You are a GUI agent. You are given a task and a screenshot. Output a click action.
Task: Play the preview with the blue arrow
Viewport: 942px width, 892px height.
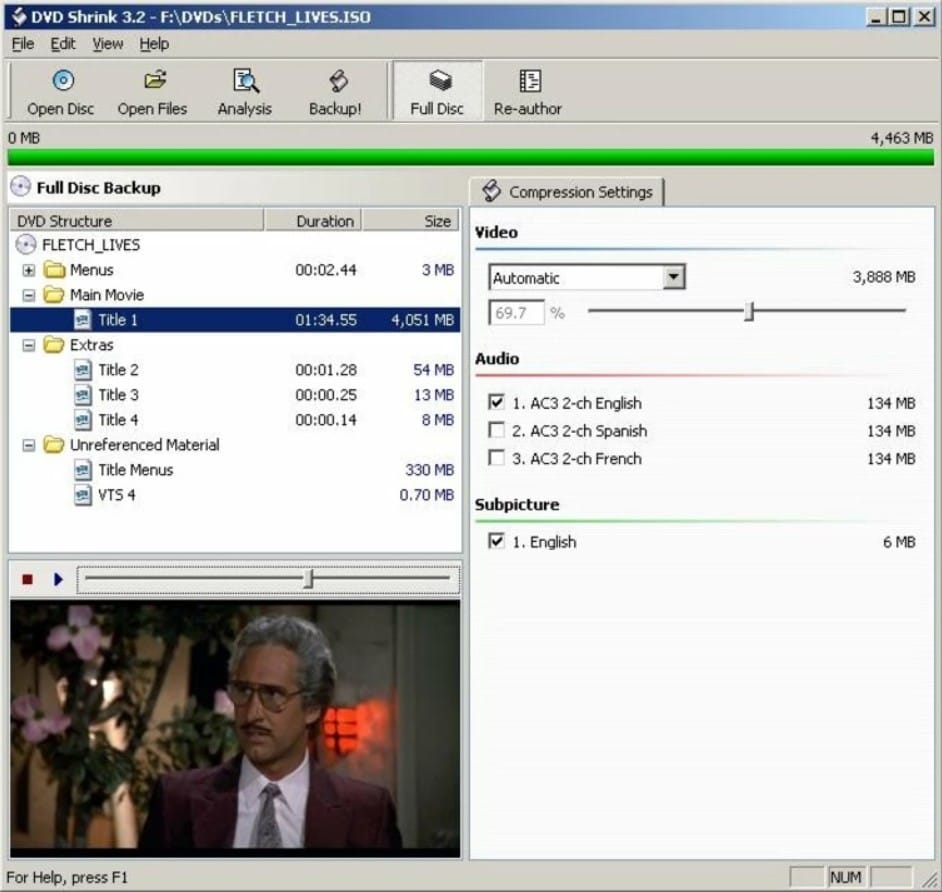(58, 580)
